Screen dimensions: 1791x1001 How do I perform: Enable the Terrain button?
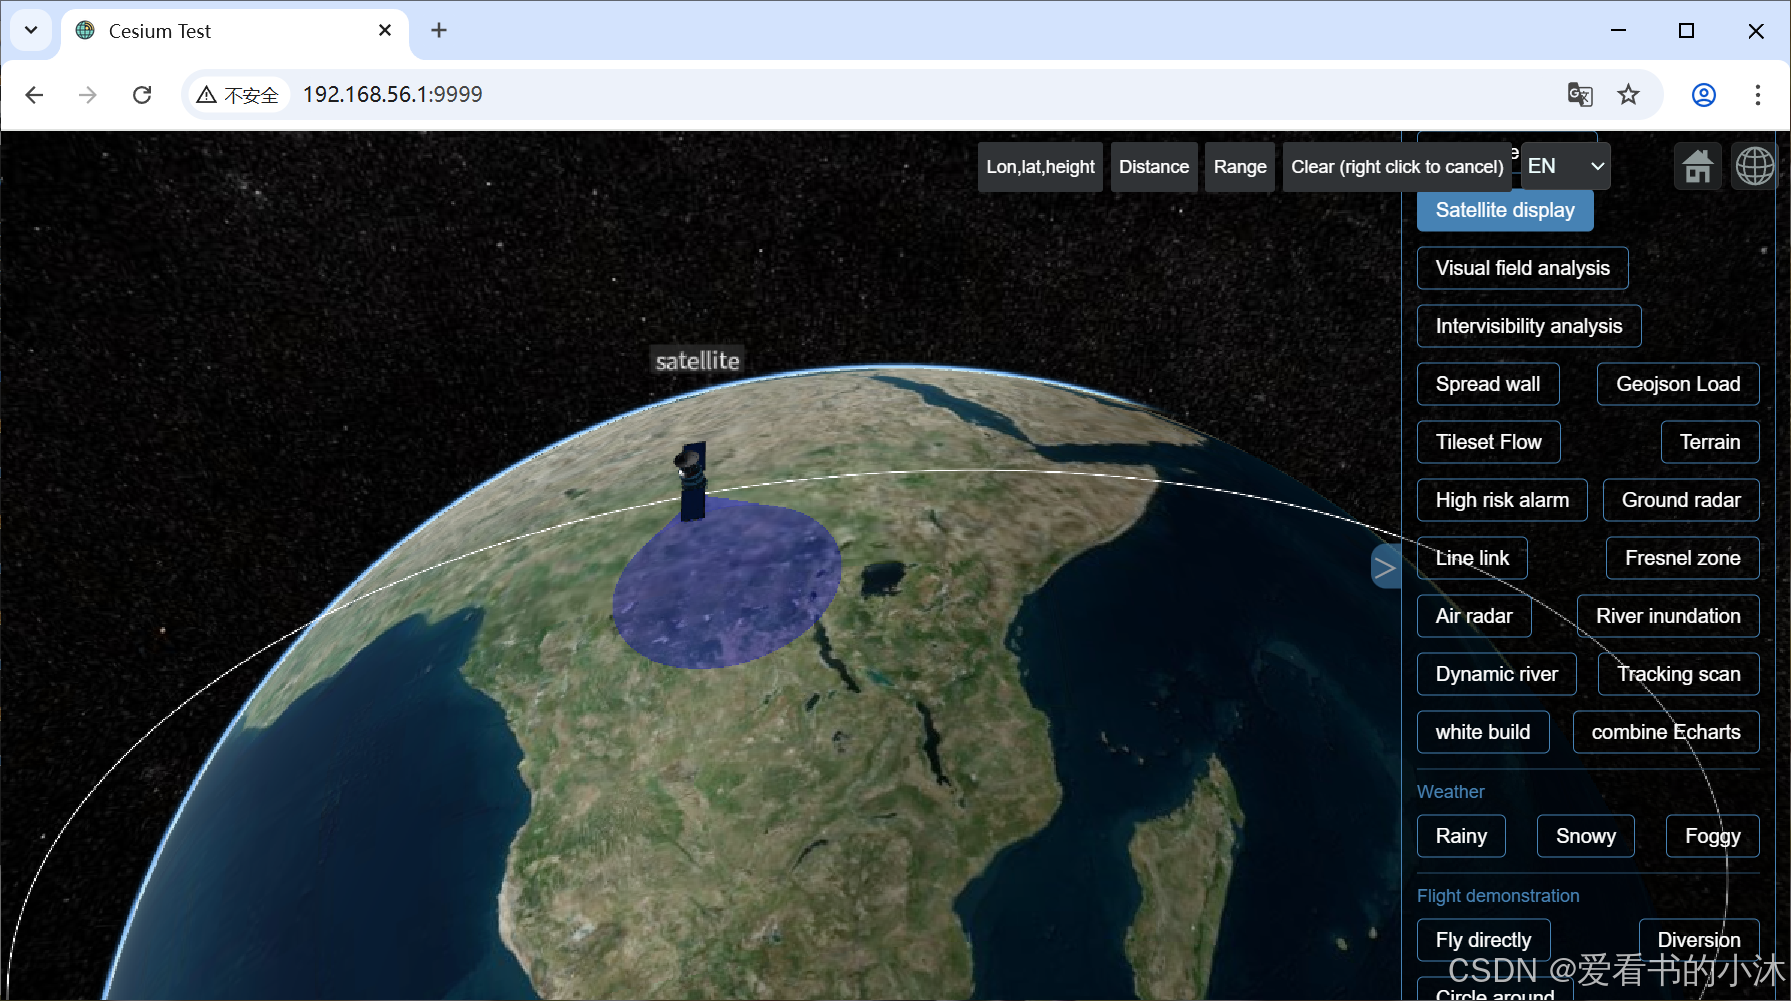coord(1710,442)
